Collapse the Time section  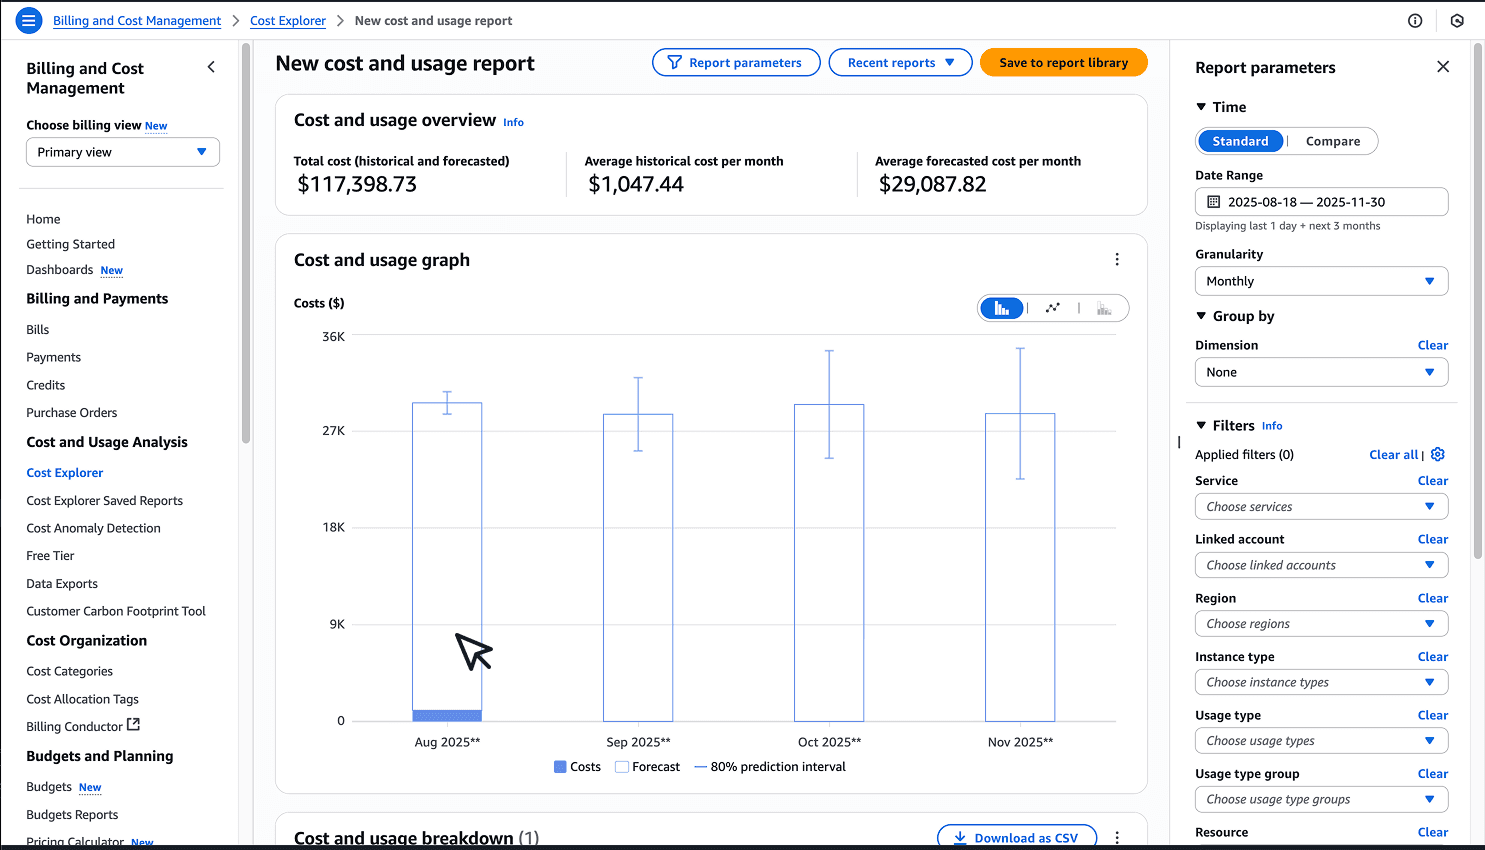click(1201, 107)
